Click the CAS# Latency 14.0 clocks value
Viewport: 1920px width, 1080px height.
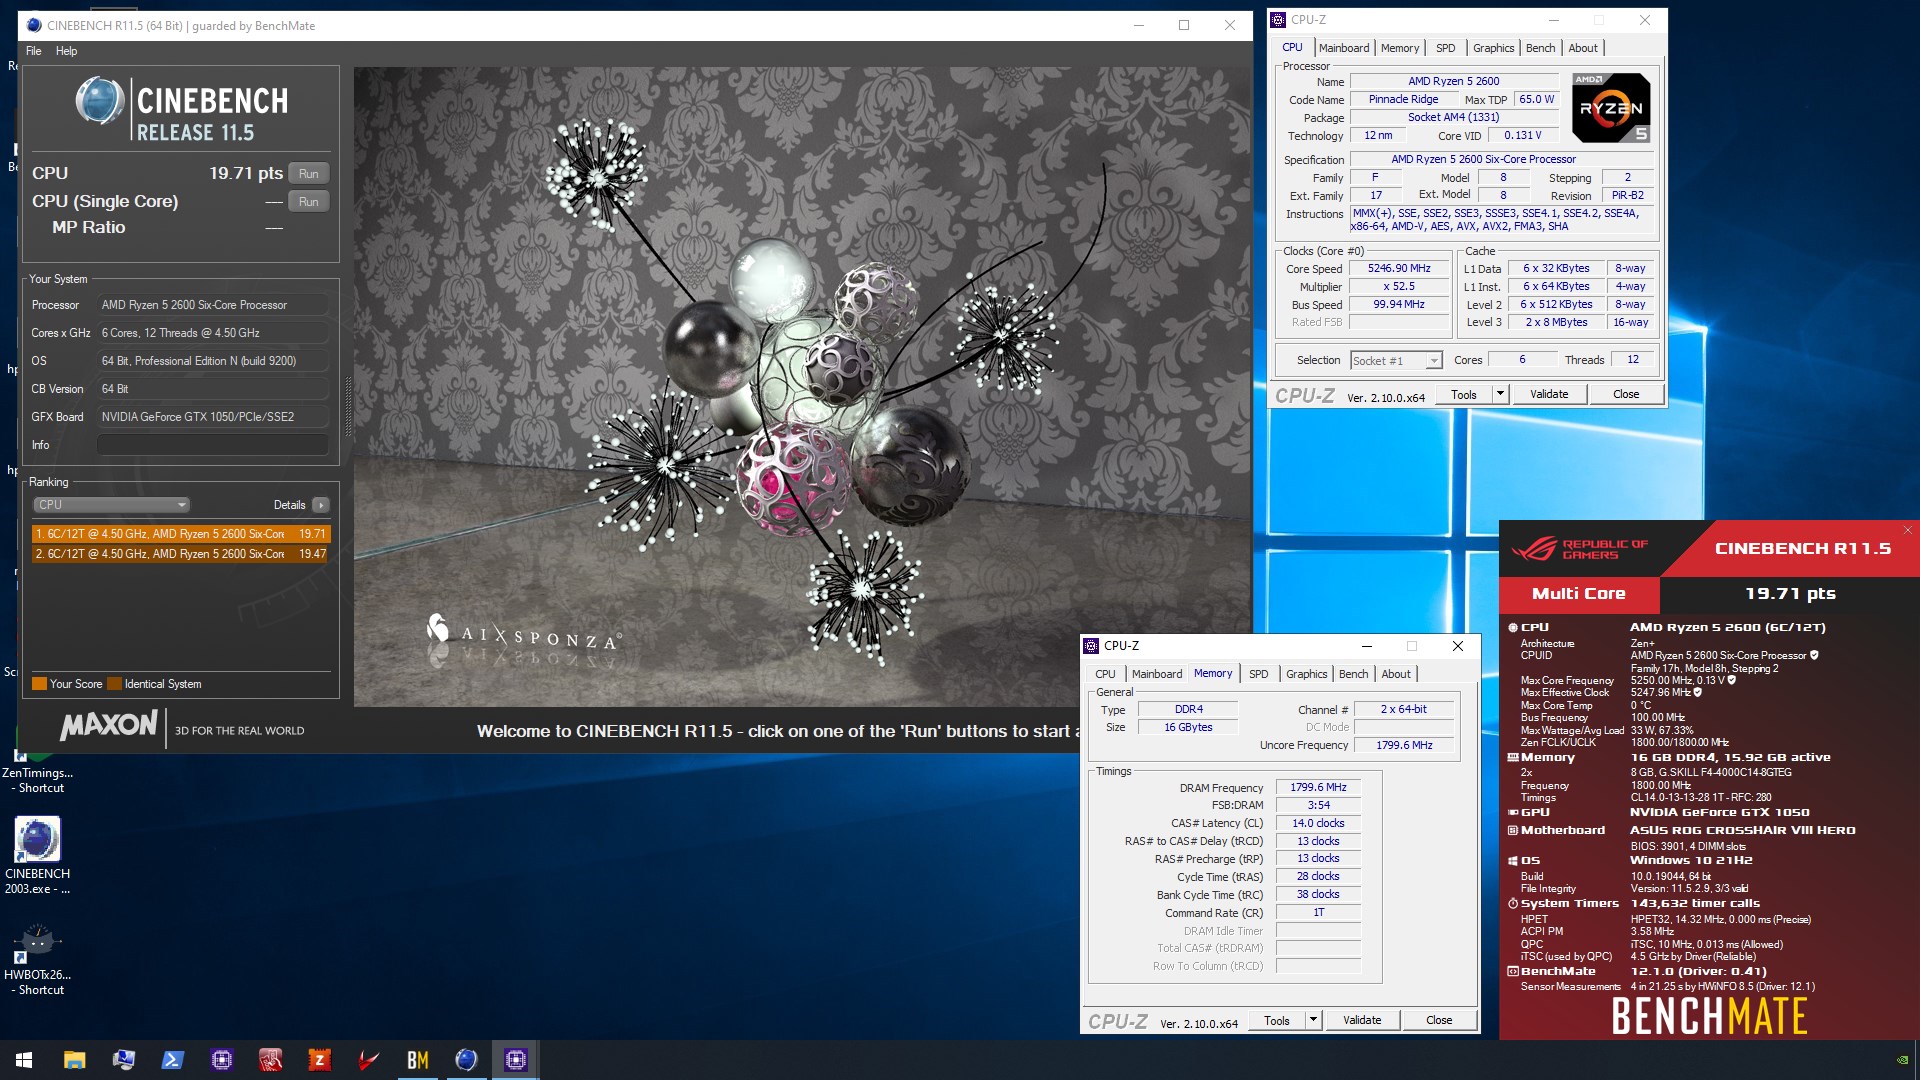tap(1318, 823)
